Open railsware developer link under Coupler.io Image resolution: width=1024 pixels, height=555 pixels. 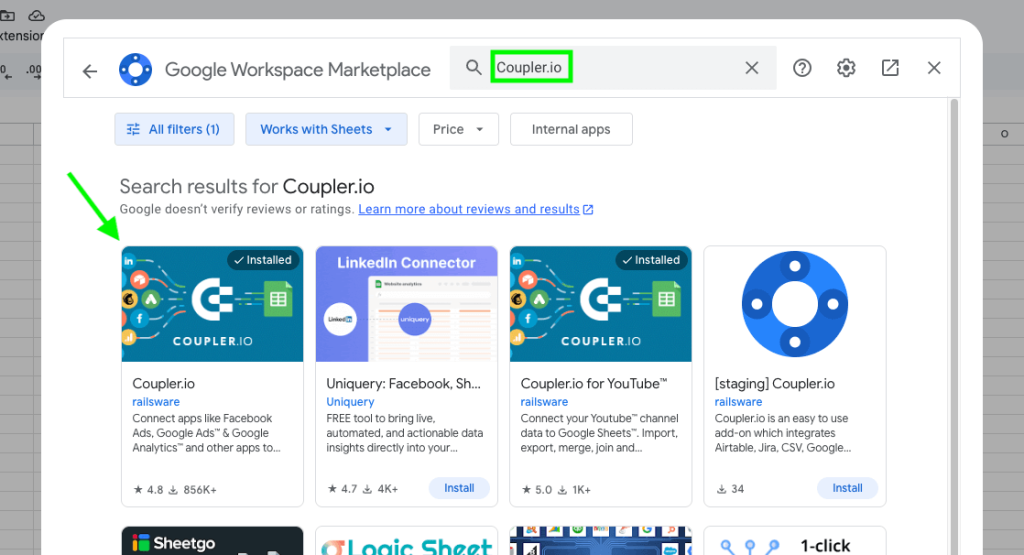[x=155, y=402]
